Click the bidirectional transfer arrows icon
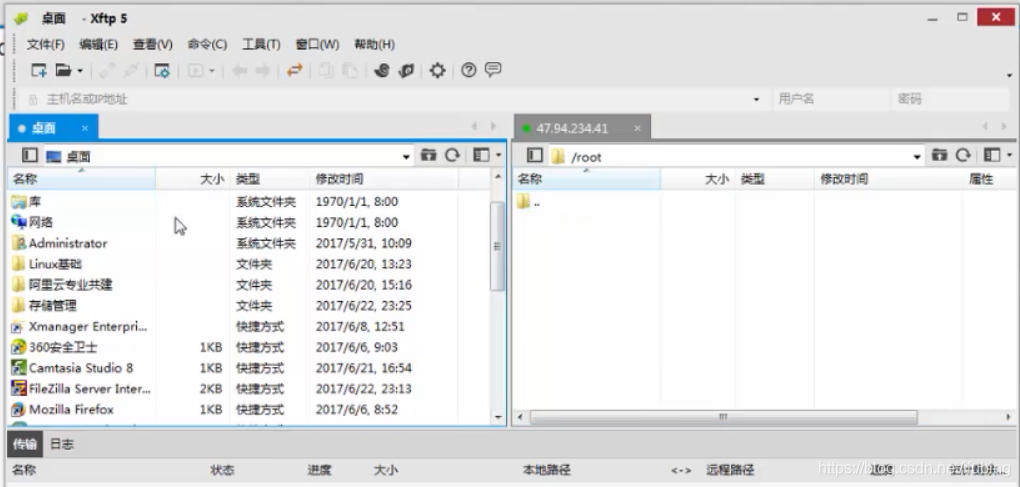The width and height of the screenshot is (1020, 487). 295,70
